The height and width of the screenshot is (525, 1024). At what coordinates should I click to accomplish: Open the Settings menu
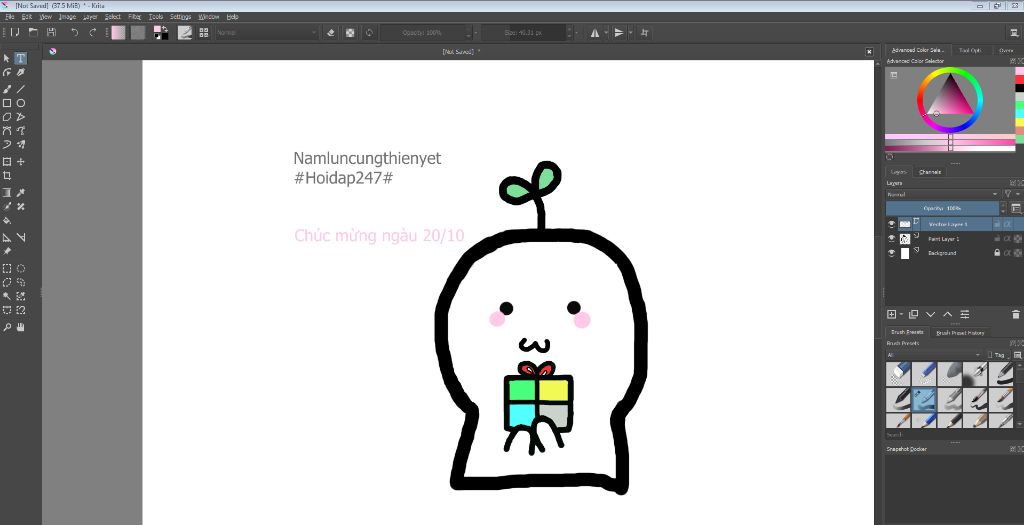click(180, 16)
